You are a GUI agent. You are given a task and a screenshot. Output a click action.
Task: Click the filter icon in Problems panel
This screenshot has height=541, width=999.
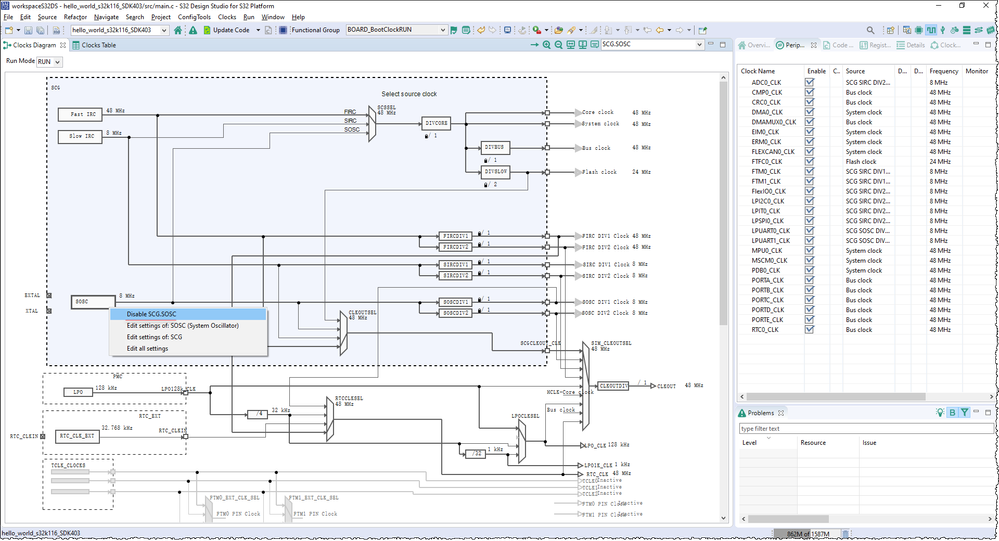(964, 412)
